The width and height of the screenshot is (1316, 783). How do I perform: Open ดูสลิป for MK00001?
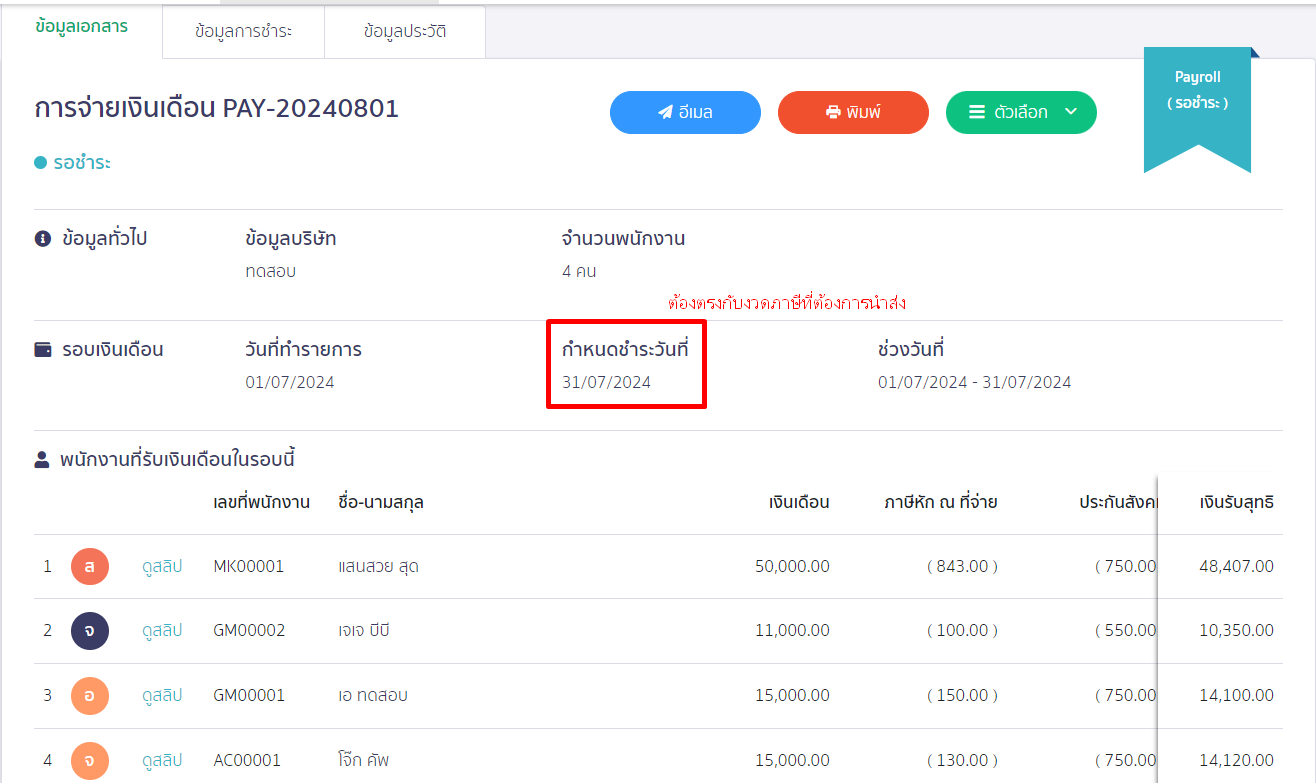[x=162, y=566]
